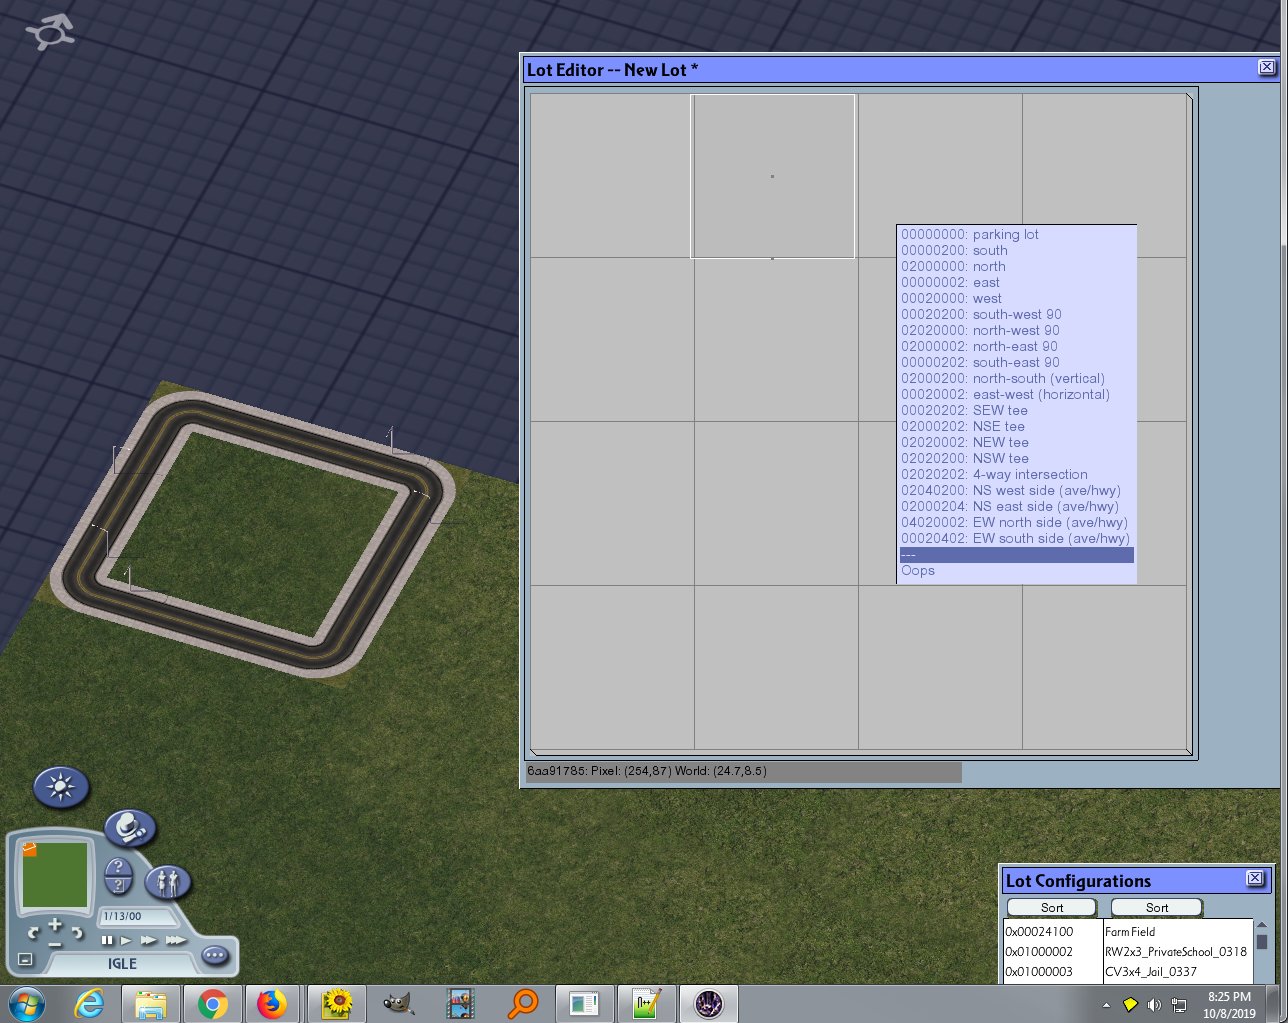The width and height of the screenshot is (1288, 1023).
Task: Open GIMP from the taskbar
Action: coord(398,1003)
